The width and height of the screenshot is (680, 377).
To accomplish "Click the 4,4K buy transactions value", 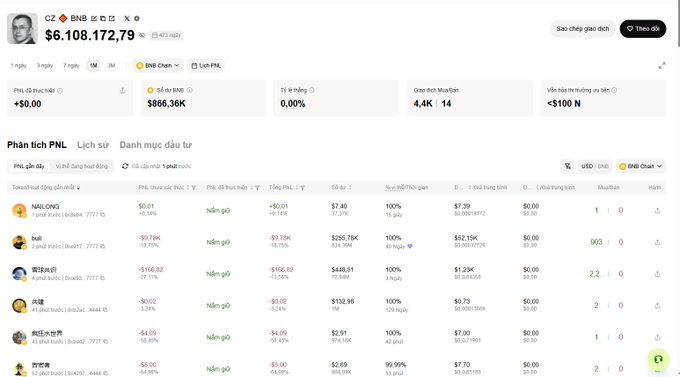I will (x=423, y=103).
